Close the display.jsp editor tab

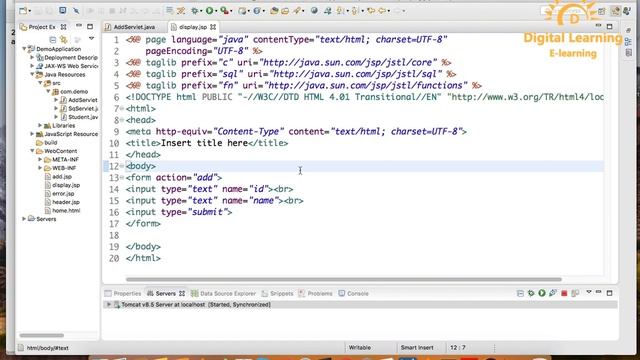point(213,27)
